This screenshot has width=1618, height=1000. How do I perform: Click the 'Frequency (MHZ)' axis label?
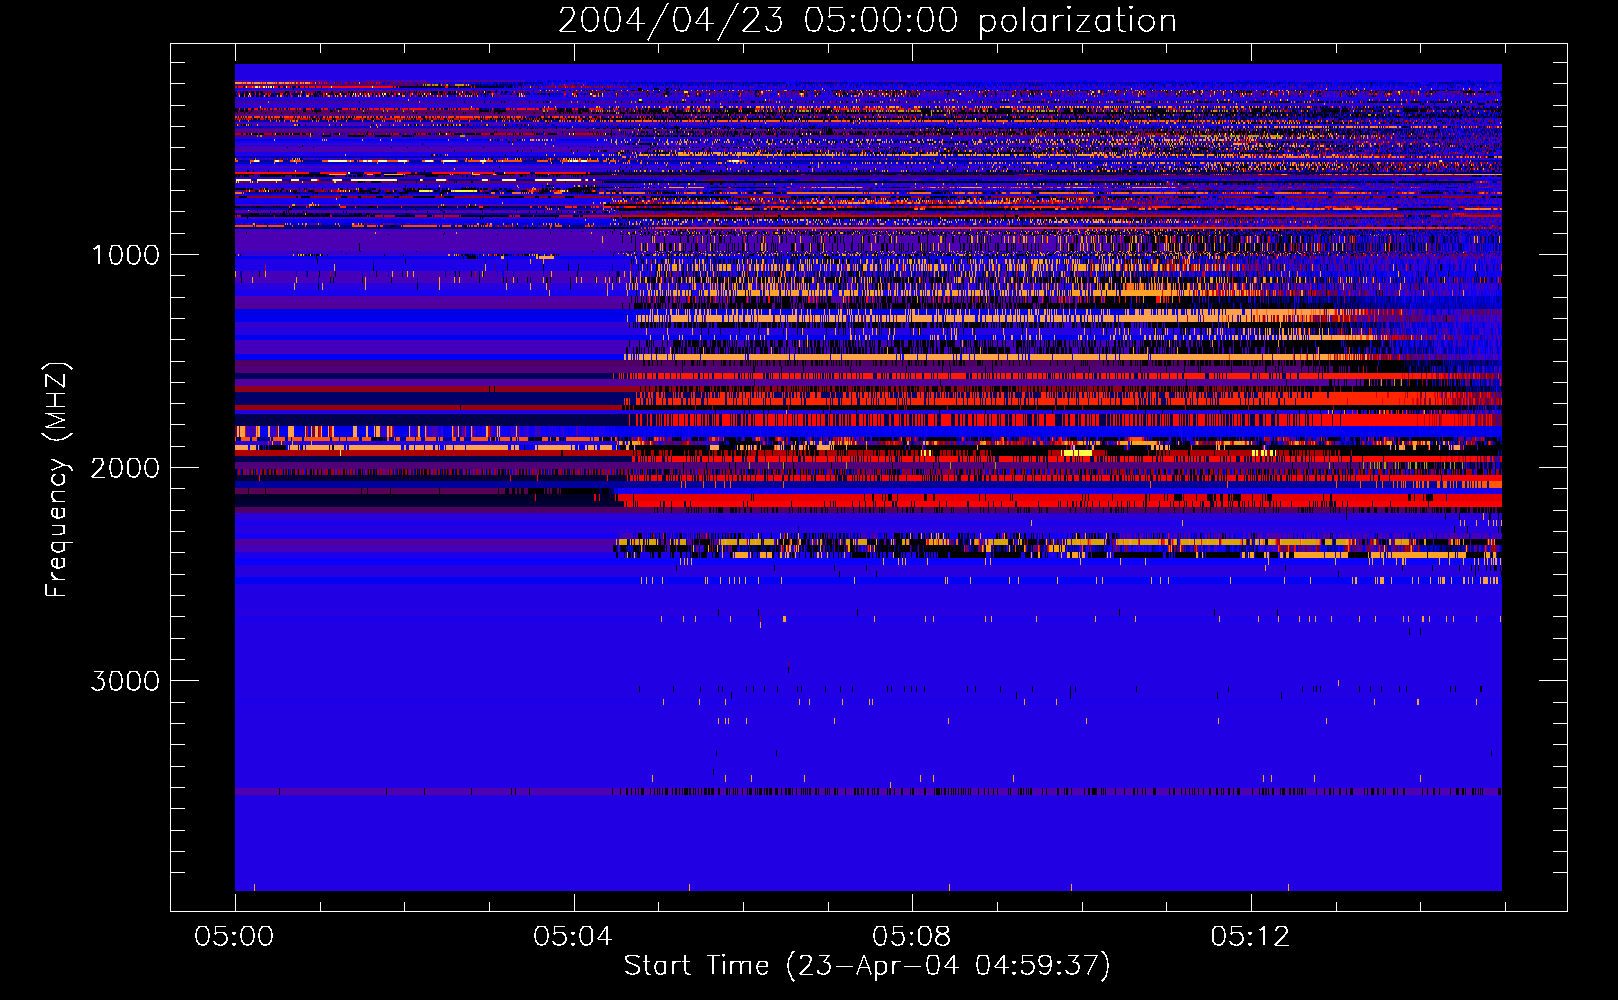coord(56,479)
